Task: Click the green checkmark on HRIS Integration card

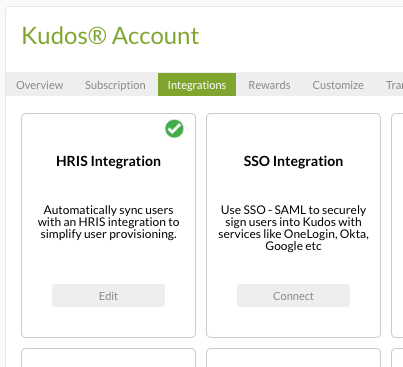Action: pyautogui.click(x=174, y=129)
